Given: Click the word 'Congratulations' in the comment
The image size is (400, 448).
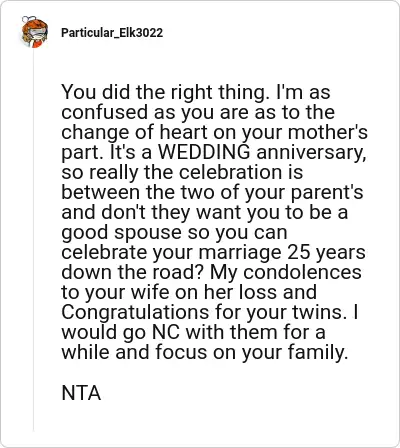Looking at the screenshot, I should pyautogui.click(x=135, y=313).
